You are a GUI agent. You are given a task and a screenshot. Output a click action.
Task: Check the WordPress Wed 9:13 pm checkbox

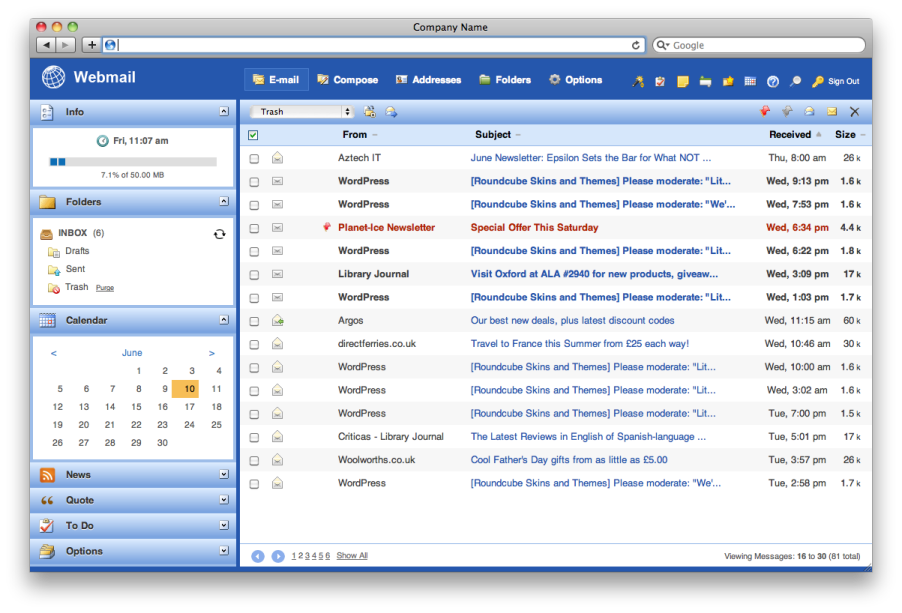(x=254, y=182)
